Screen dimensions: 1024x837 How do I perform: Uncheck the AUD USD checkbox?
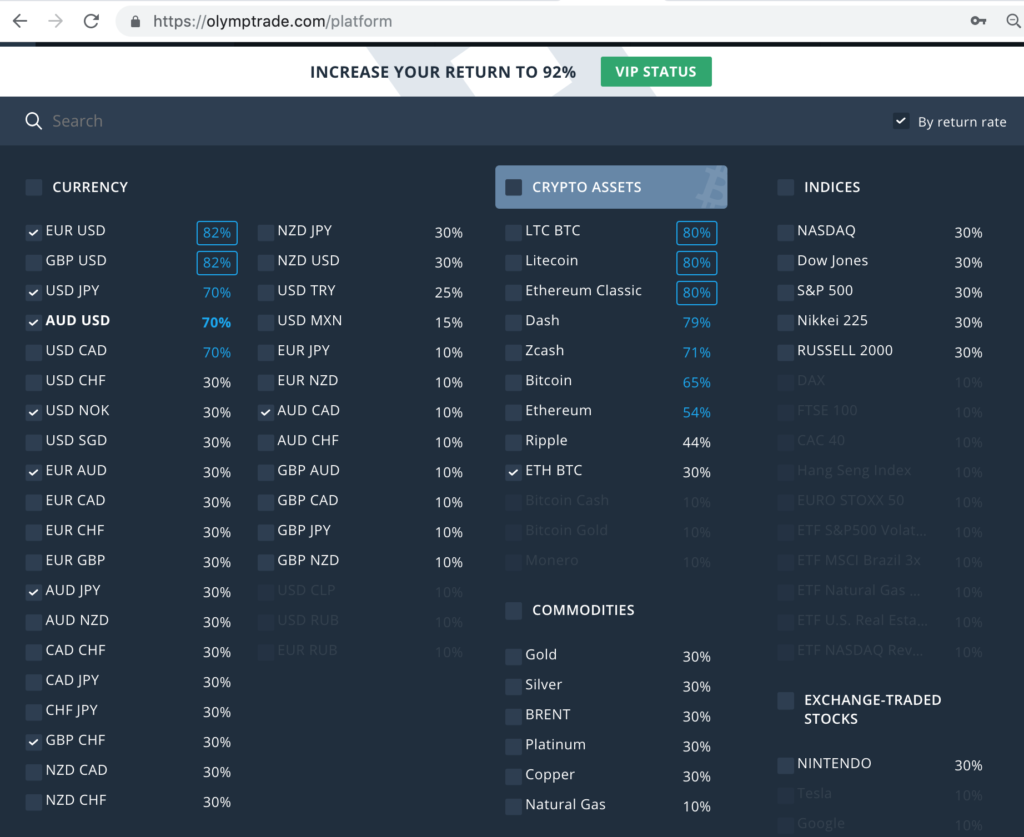(33, 322)
